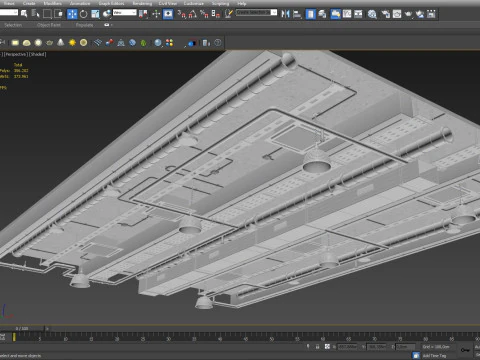The height and width of the screenshot is (360, 480).
Task: Open the Layer Explorer
Action: 322,14
